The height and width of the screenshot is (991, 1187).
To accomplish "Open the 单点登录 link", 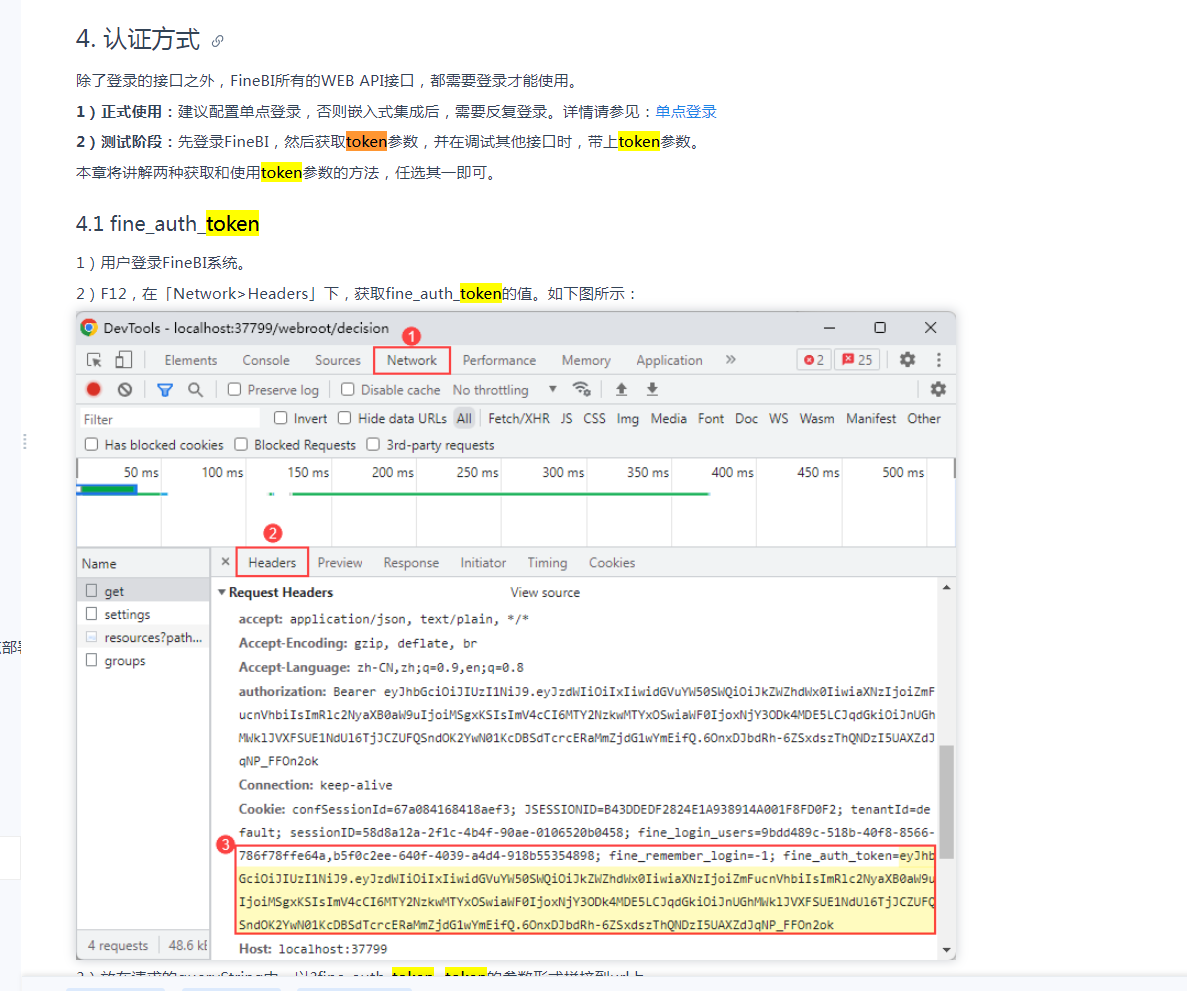I will 686,112.
